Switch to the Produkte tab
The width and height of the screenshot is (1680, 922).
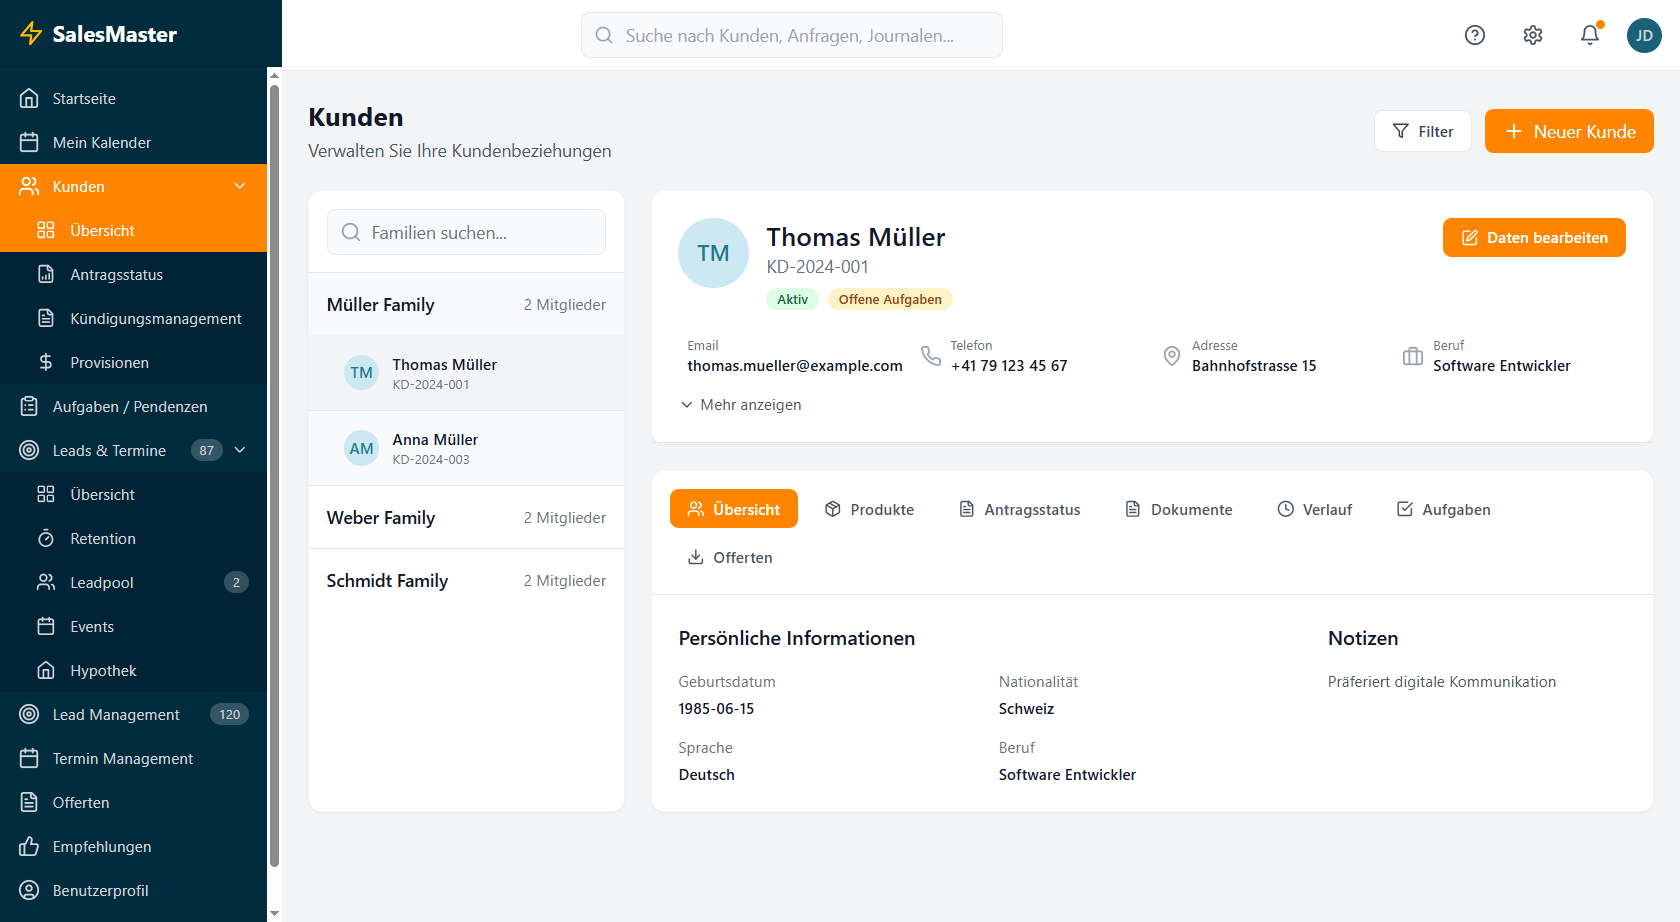click(869, 510)
